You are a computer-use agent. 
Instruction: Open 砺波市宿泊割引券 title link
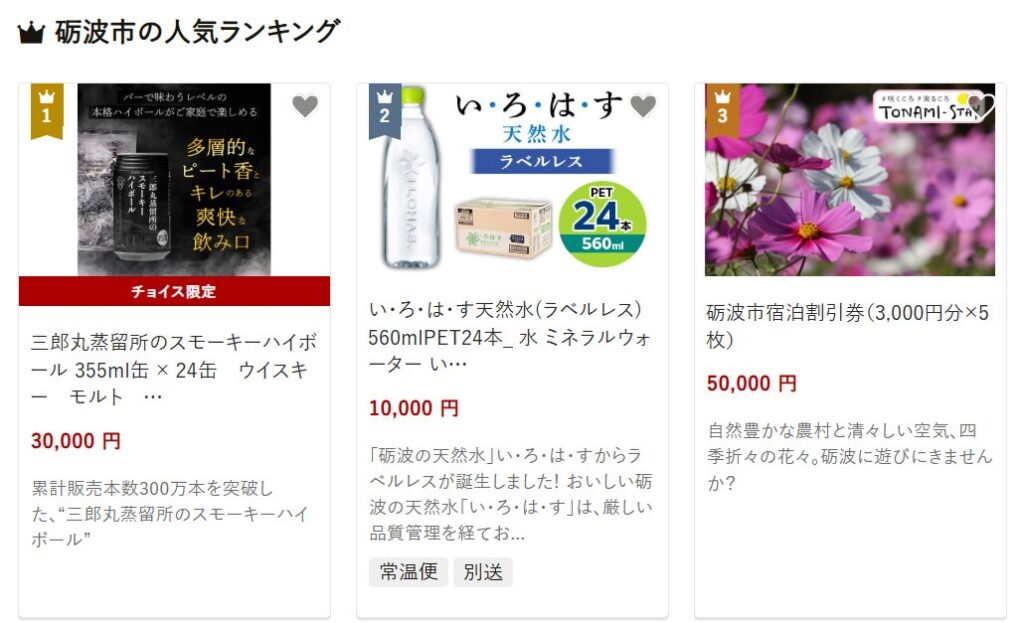pos(848,326)
